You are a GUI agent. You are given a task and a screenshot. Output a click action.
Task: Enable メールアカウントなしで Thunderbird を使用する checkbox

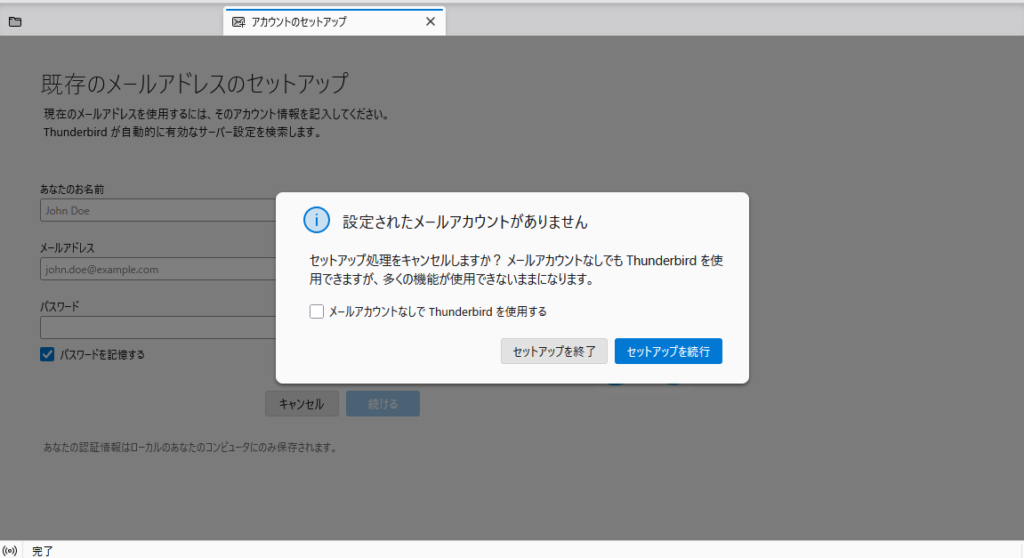click(317, 312)
